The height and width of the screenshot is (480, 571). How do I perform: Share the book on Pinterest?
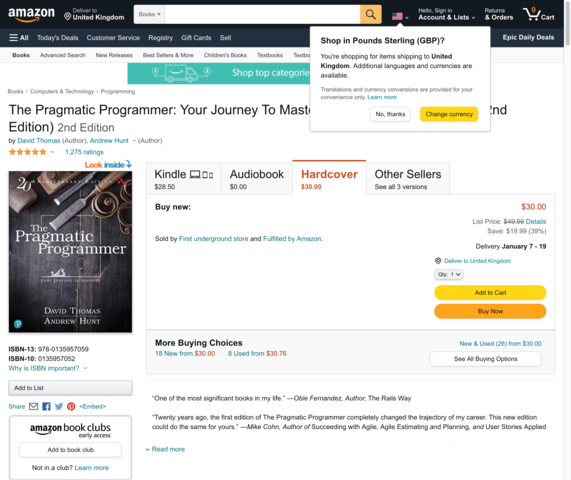pyautogui.click(x=71, y=406)
